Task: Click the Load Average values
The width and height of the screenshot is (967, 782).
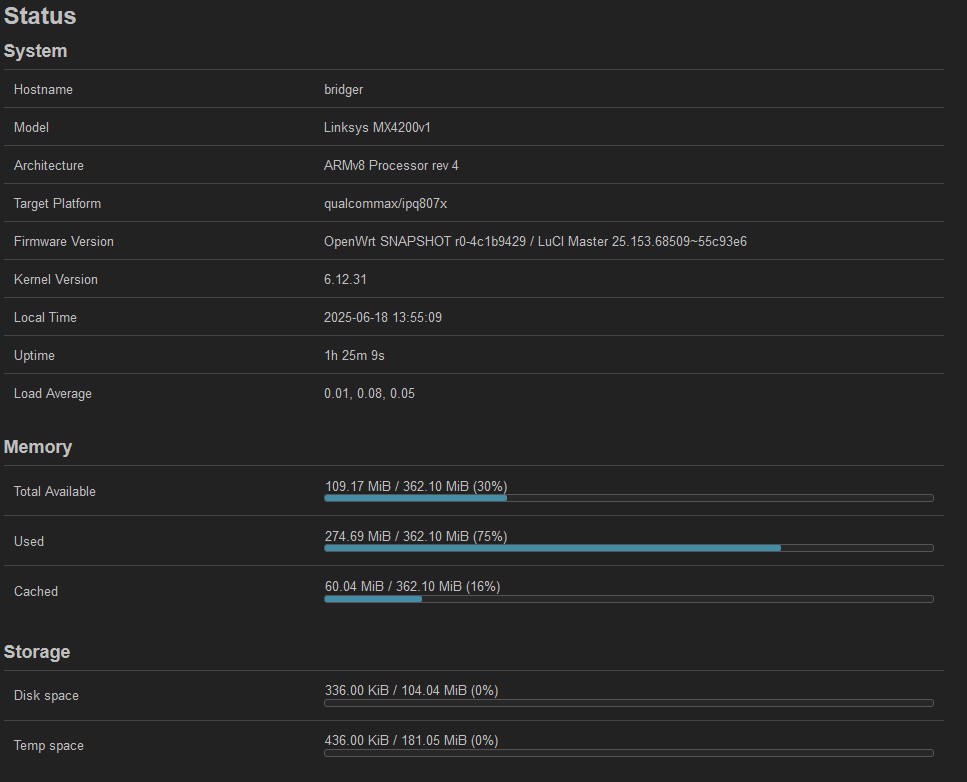Action: click(369, 393)
